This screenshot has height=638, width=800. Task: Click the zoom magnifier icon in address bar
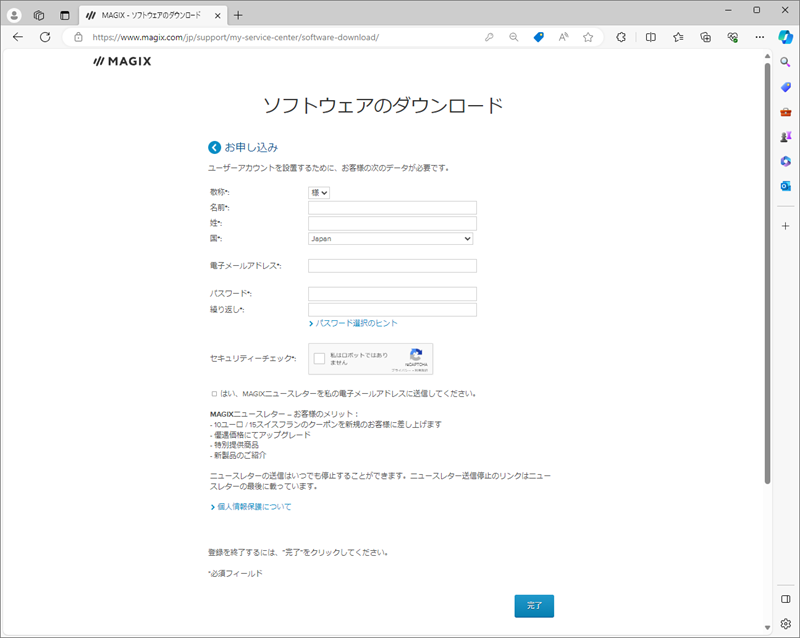pyautogui.click(x=514, y=37)
